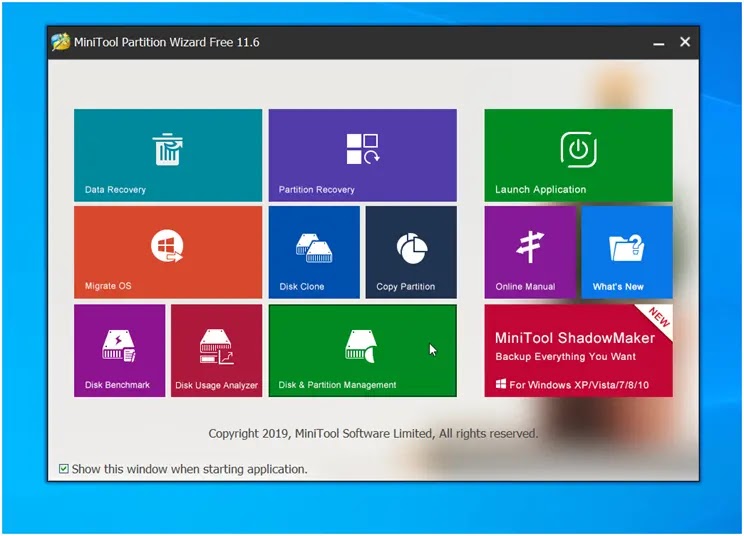Click the Copy Partition pie icon
Viewport: 744px width, 536px height.
coord(412,248)
